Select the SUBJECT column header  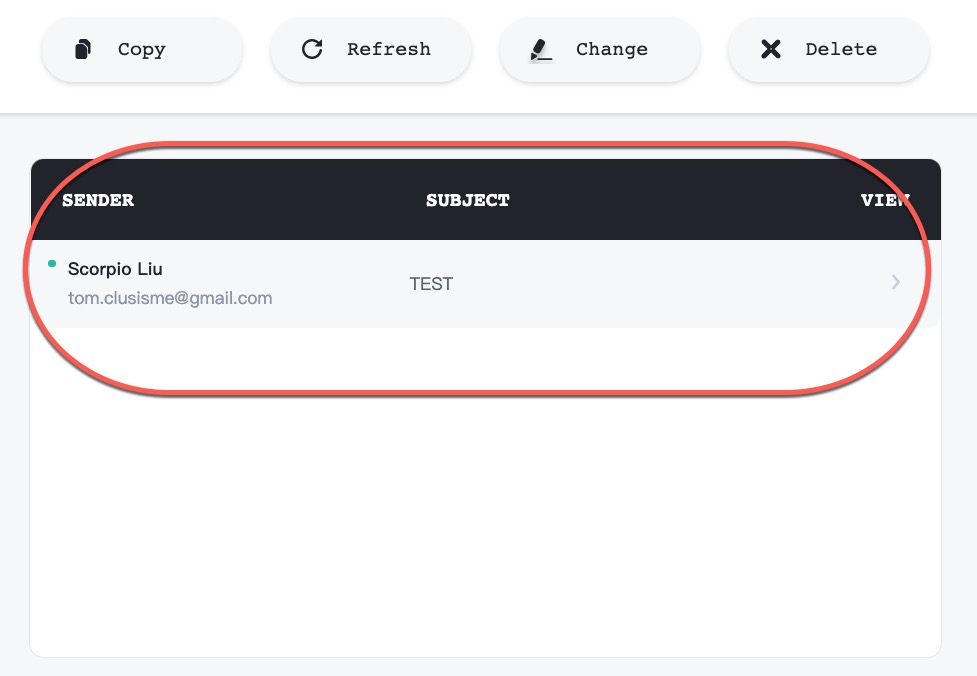467,200
